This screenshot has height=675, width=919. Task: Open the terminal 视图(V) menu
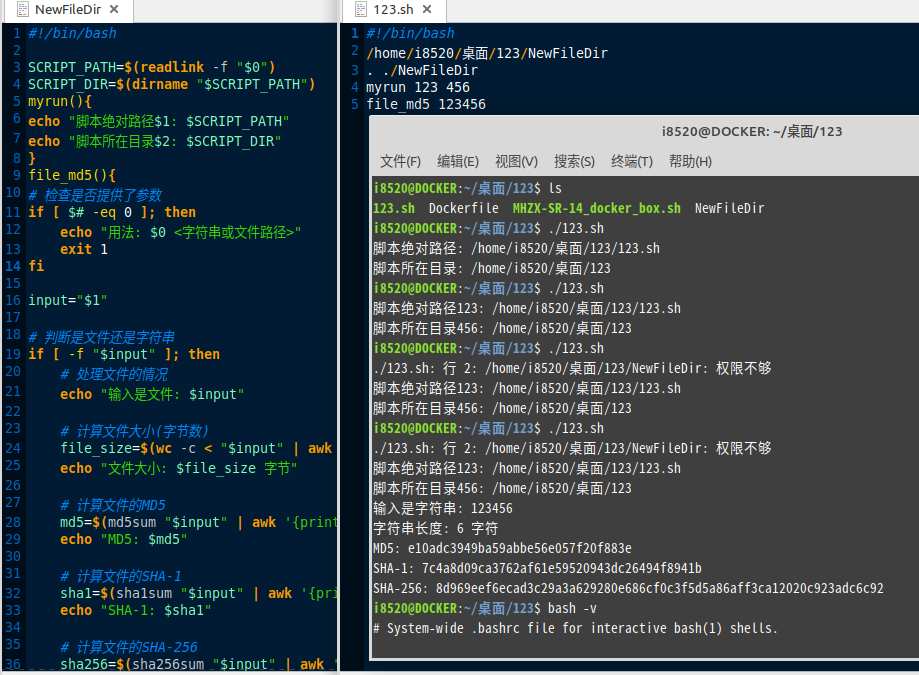(516, 161)
